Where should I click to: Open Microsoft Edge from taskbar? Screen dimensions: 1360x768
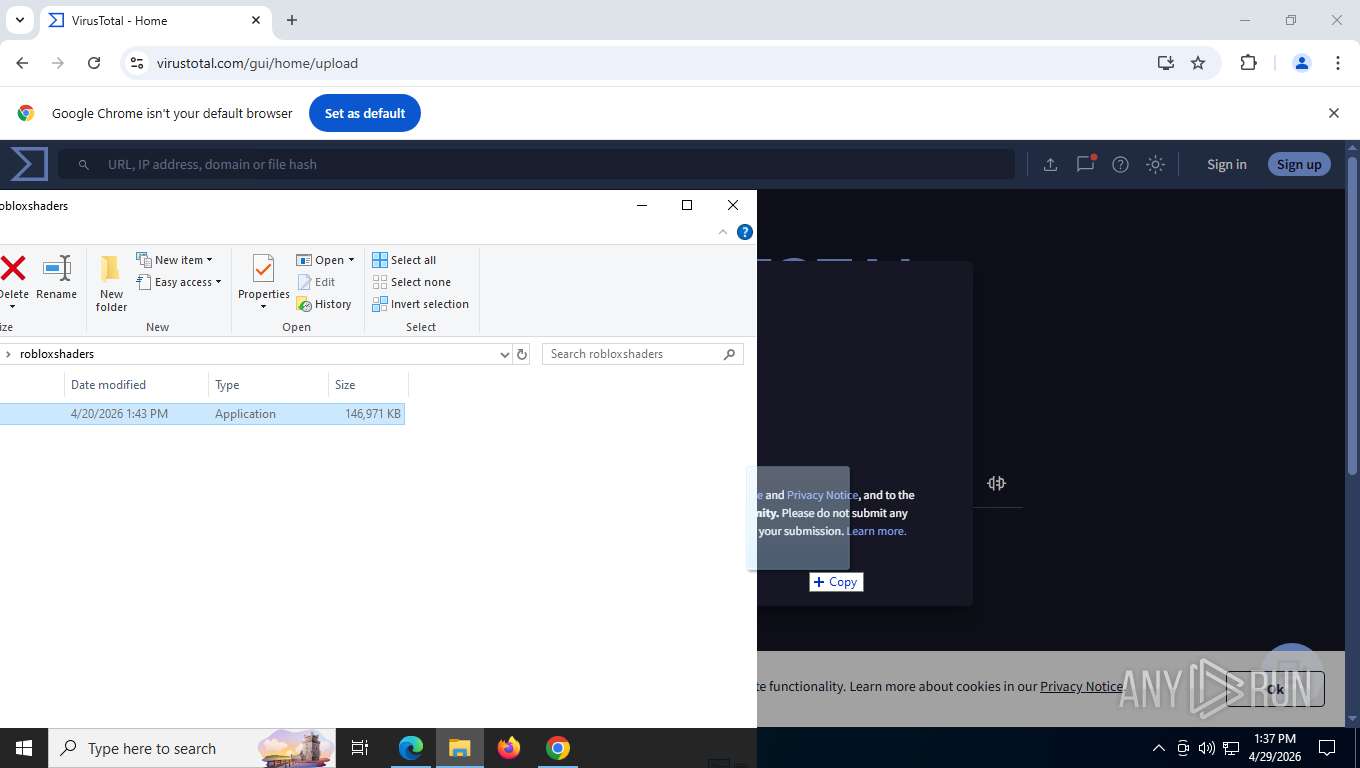coord(410,748)
